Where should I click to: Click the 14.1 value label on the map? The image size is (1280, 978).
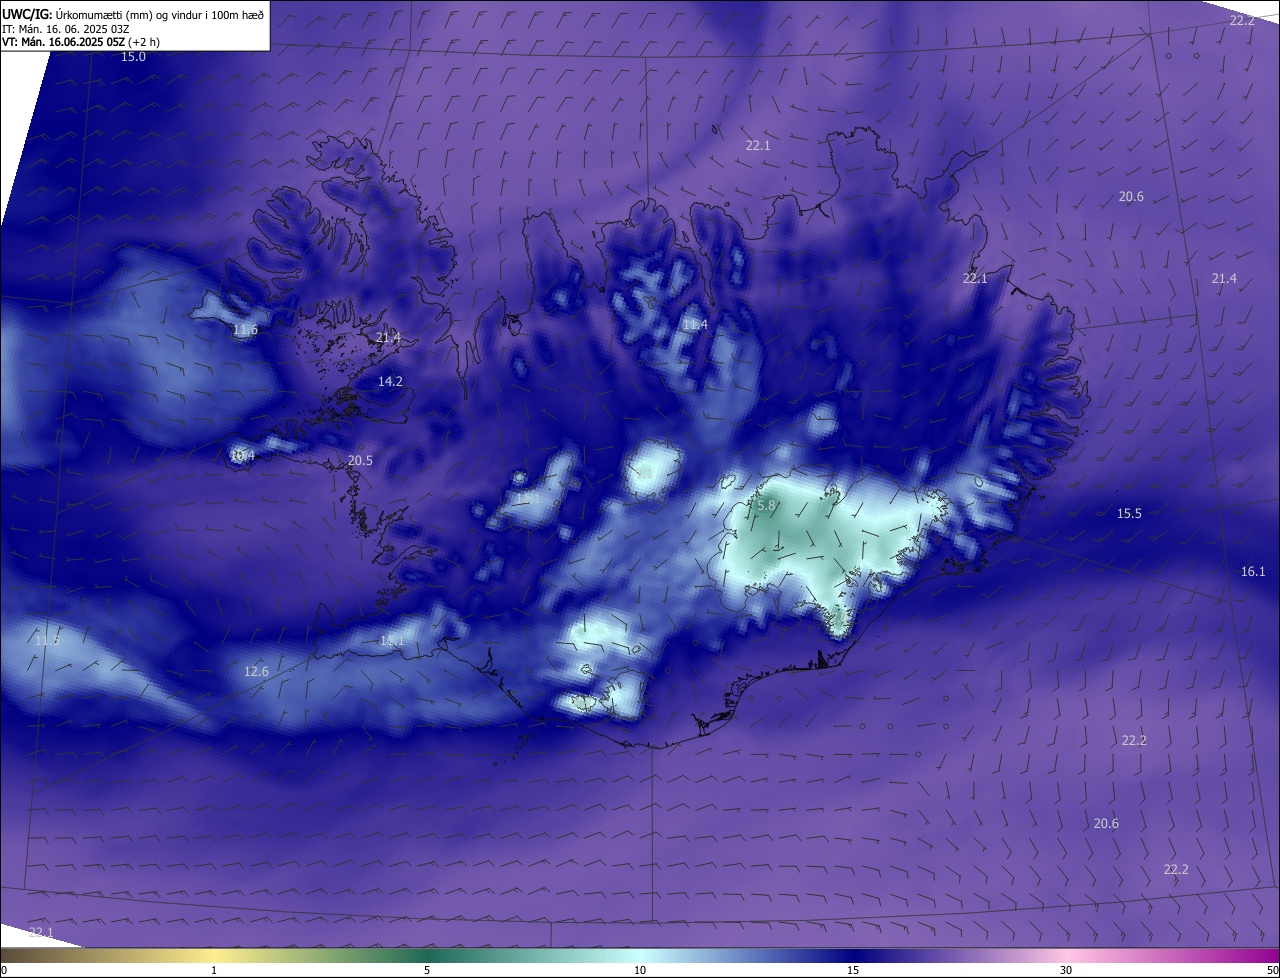point(391,641)
